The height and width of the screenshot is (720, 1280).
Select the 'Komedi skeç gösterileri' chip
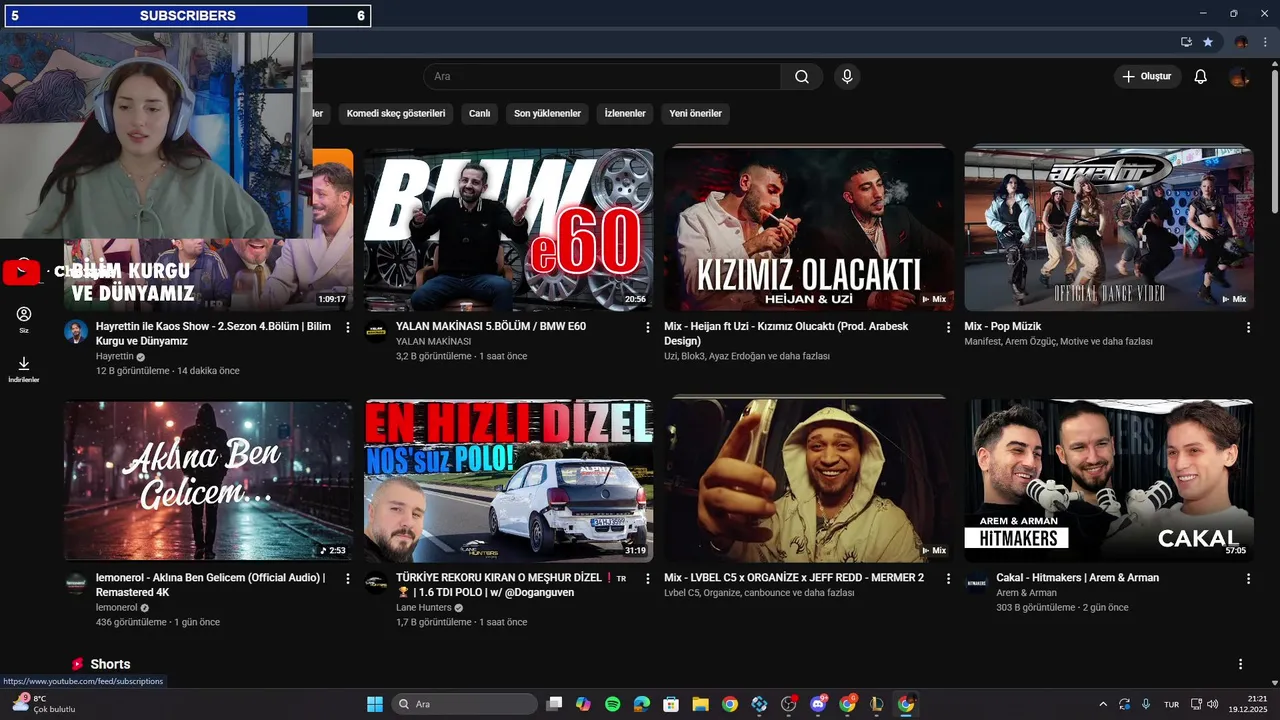(x=396, y=114)
